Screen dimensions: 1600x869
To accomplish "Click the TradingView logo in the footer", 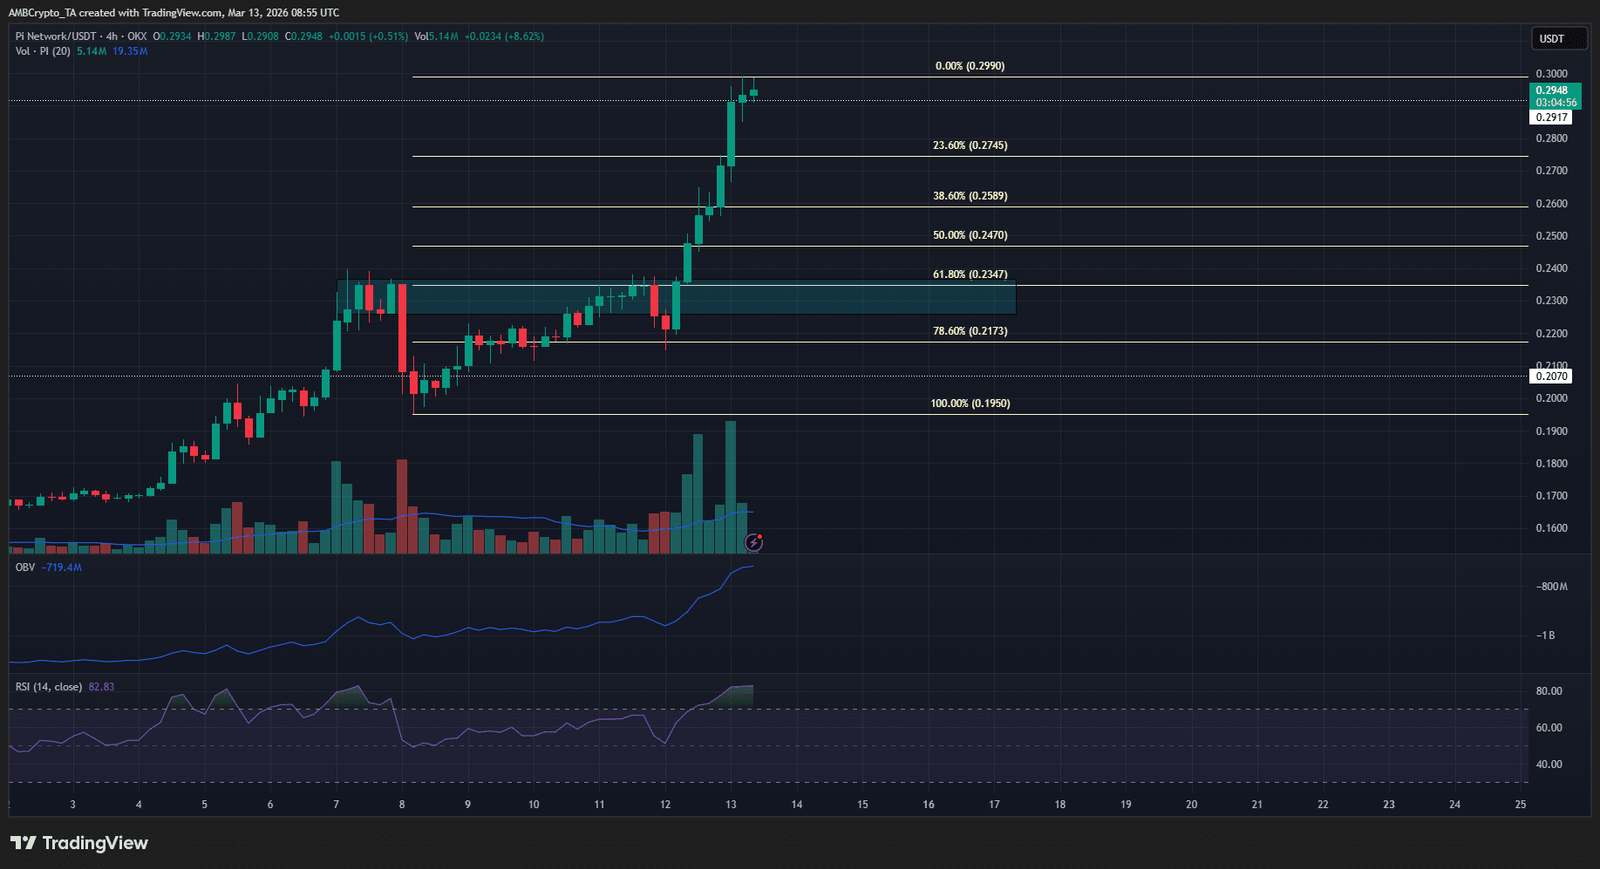I will pos(80,843).
